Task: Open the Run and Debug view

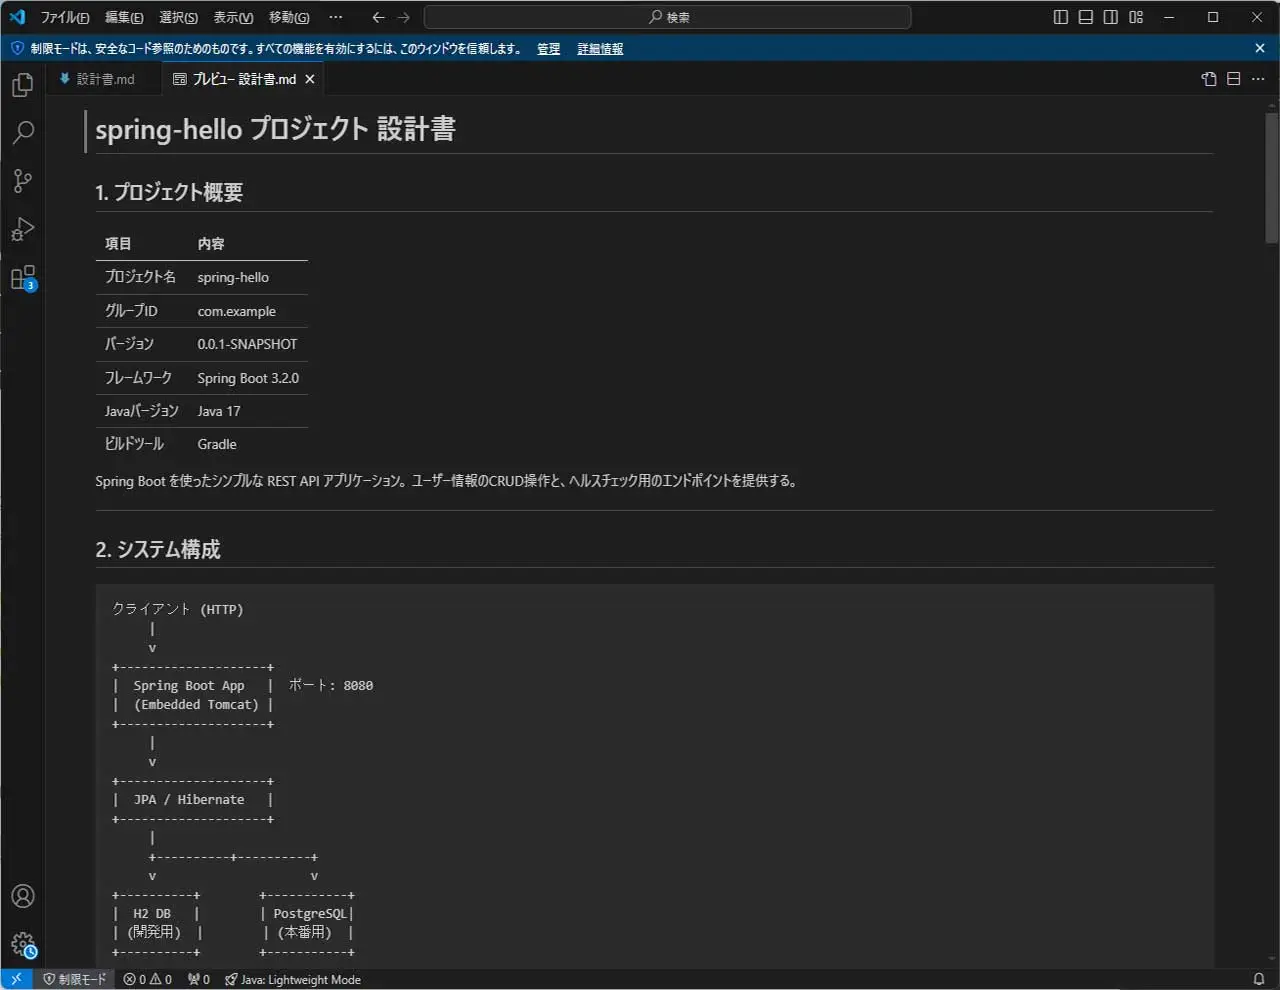Action: [x=22, y=229]
